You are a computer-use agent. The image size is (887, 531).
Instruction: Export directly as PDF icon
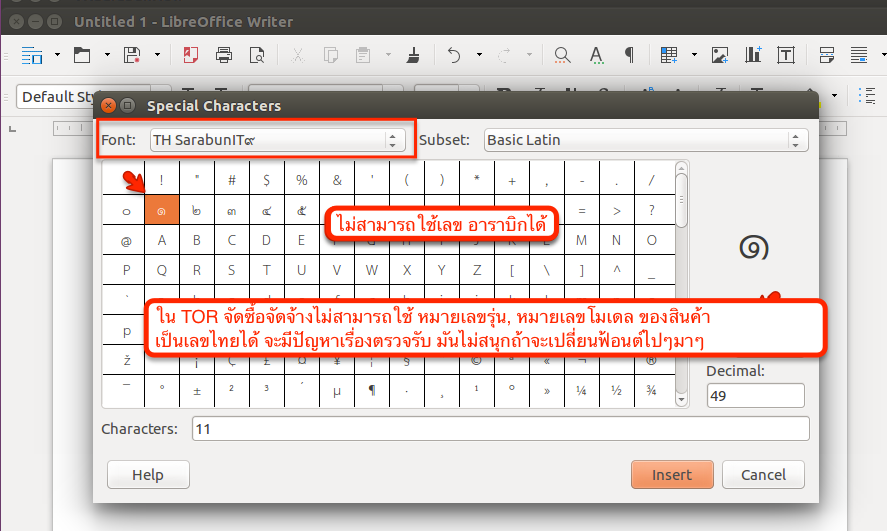(191, 55)
